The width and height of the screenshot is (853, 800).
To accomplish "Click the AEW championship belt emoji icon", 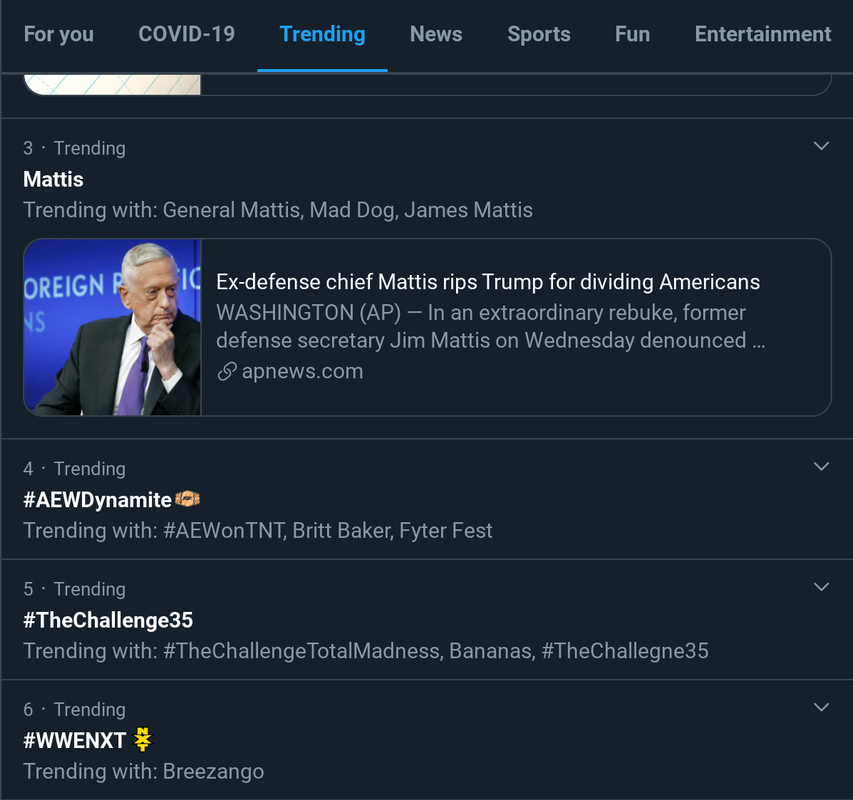I will (x=188, y=499).
